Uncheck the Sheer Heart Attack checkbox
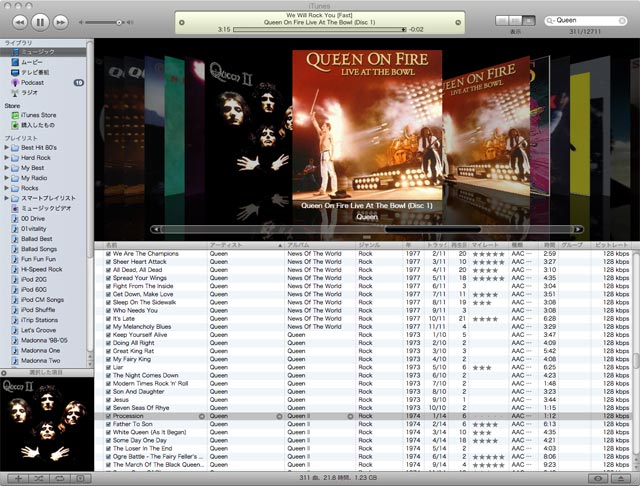 pyautogui.click(x=109, y=262)
